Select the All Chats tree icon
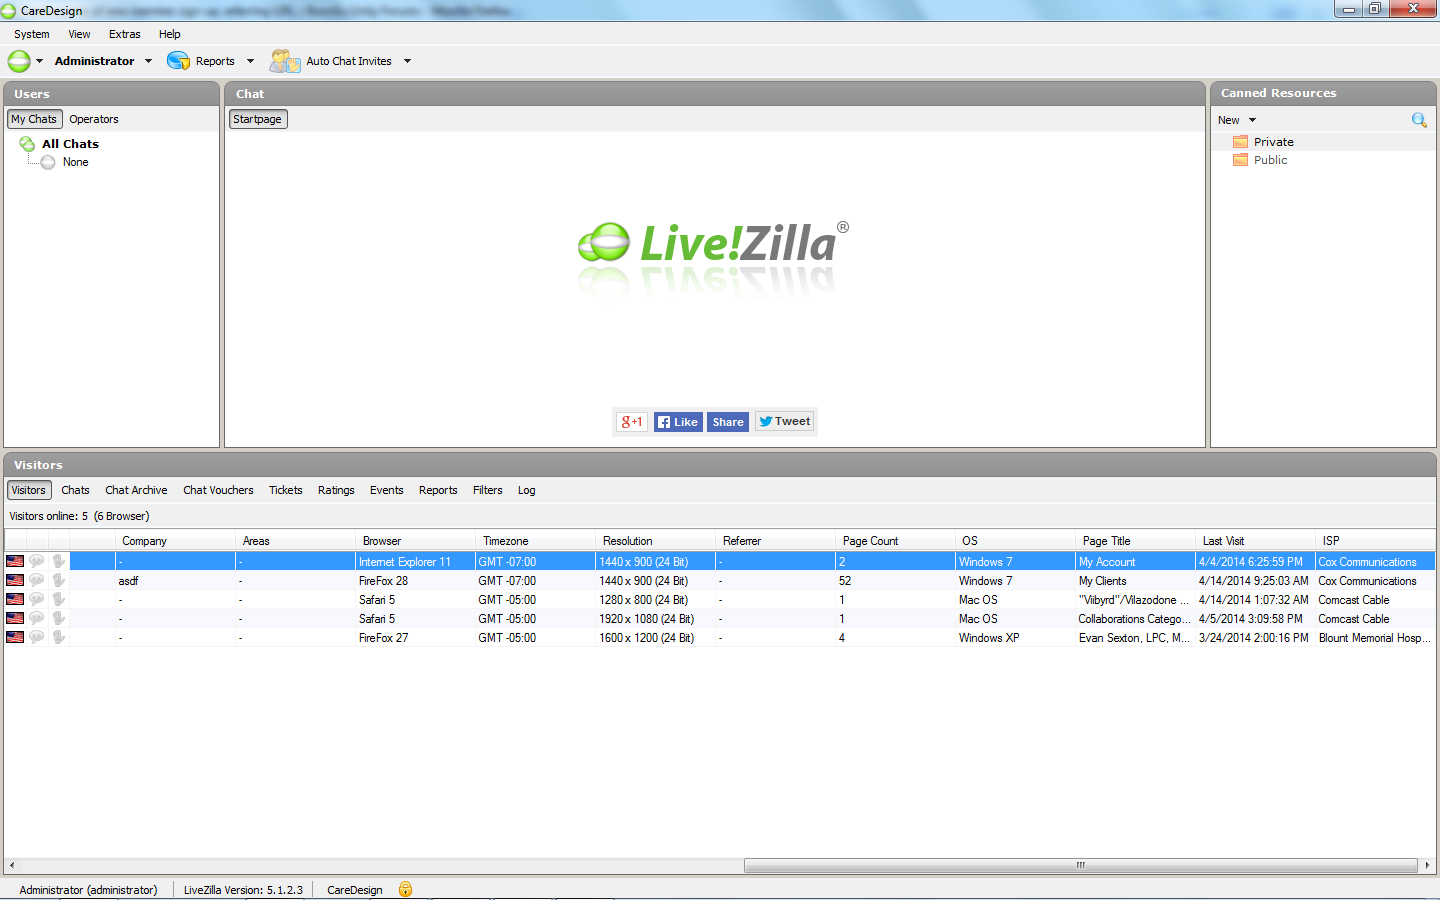 tap(27, 144)
